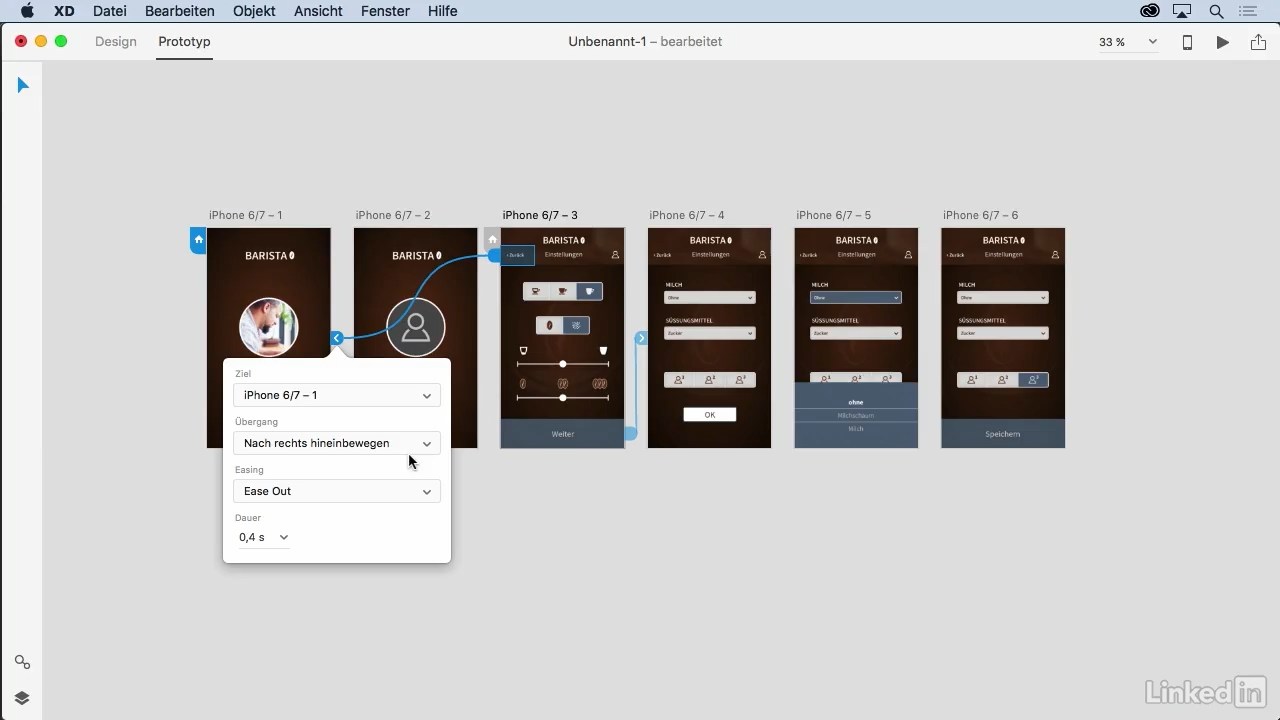The height and width of the screenshot is (720, 1280).
Task: Toggle bean option on iPhone 6/7 – 3
Action: tap(550, 325)
